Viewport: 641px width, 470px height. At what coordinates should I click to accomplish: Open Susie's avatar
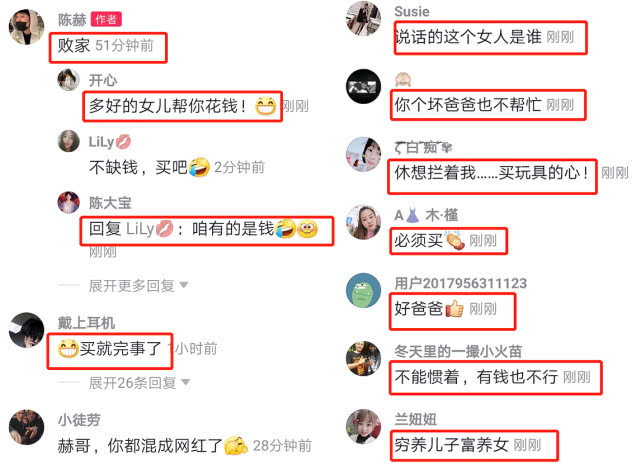click(363, 18)
